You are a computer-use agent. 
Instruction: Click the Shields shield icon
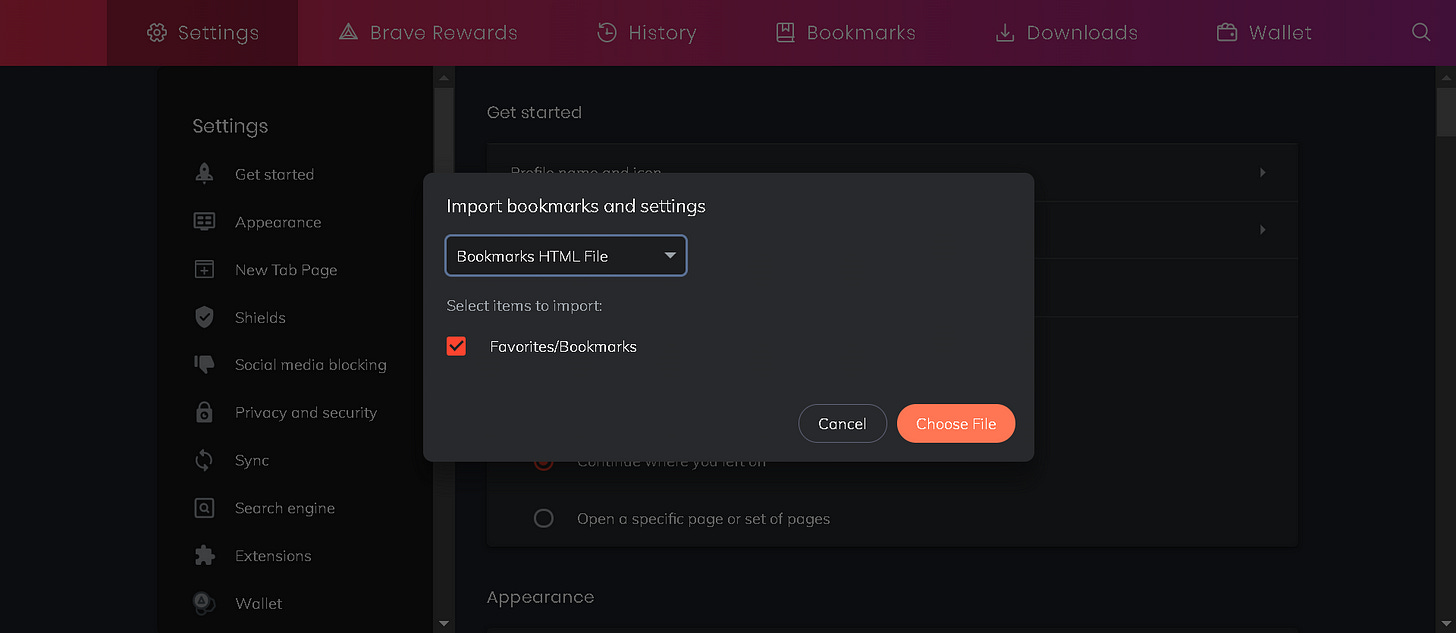click(x=204, y=317)
